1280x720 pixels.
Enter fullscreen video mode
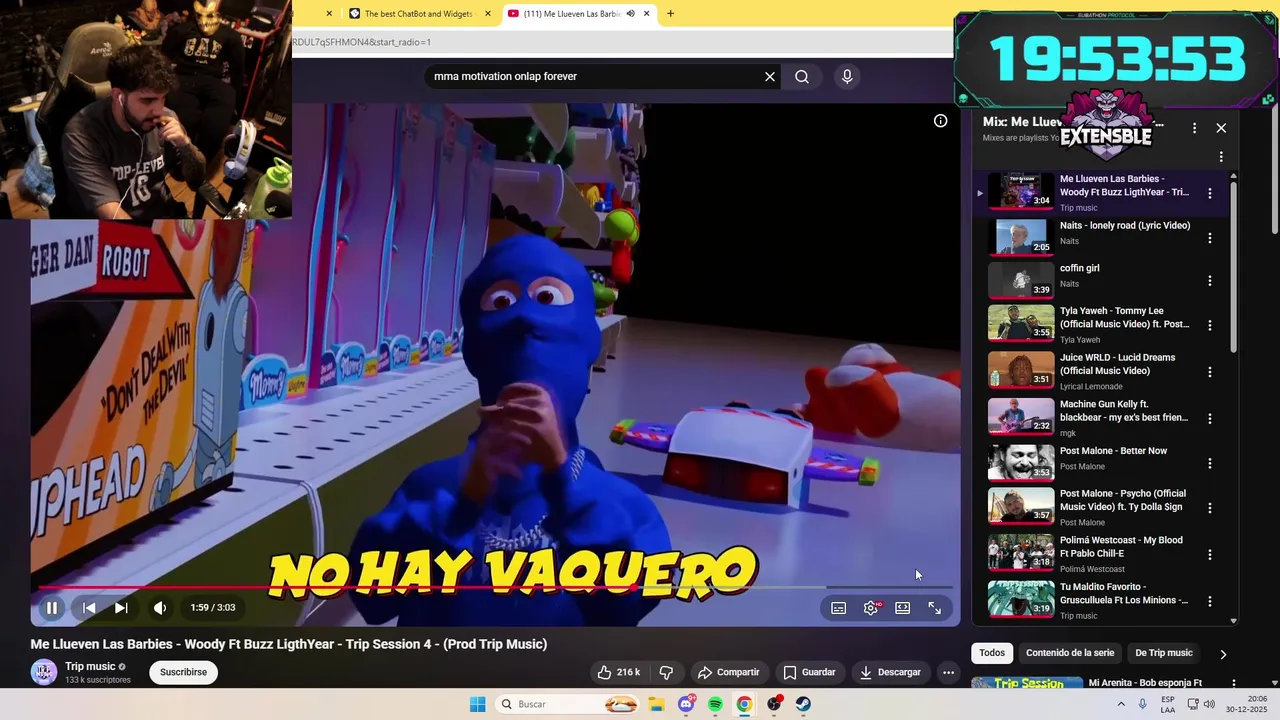coord(935,608)
